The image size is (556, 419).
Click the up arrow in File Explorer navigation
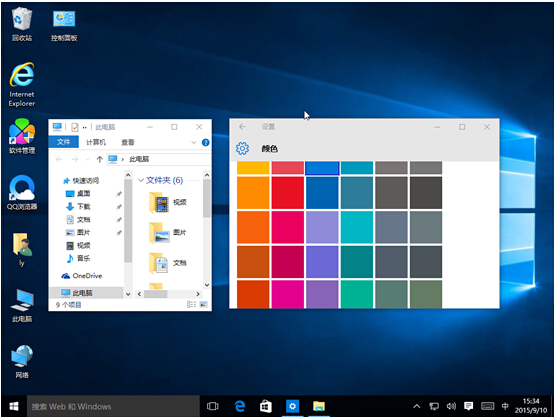[x=100, y=159]
